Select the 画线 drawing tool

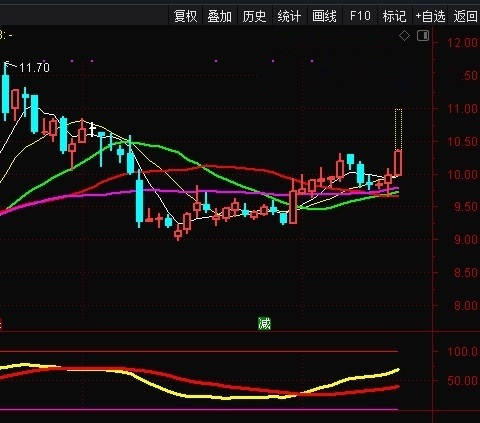324,16
